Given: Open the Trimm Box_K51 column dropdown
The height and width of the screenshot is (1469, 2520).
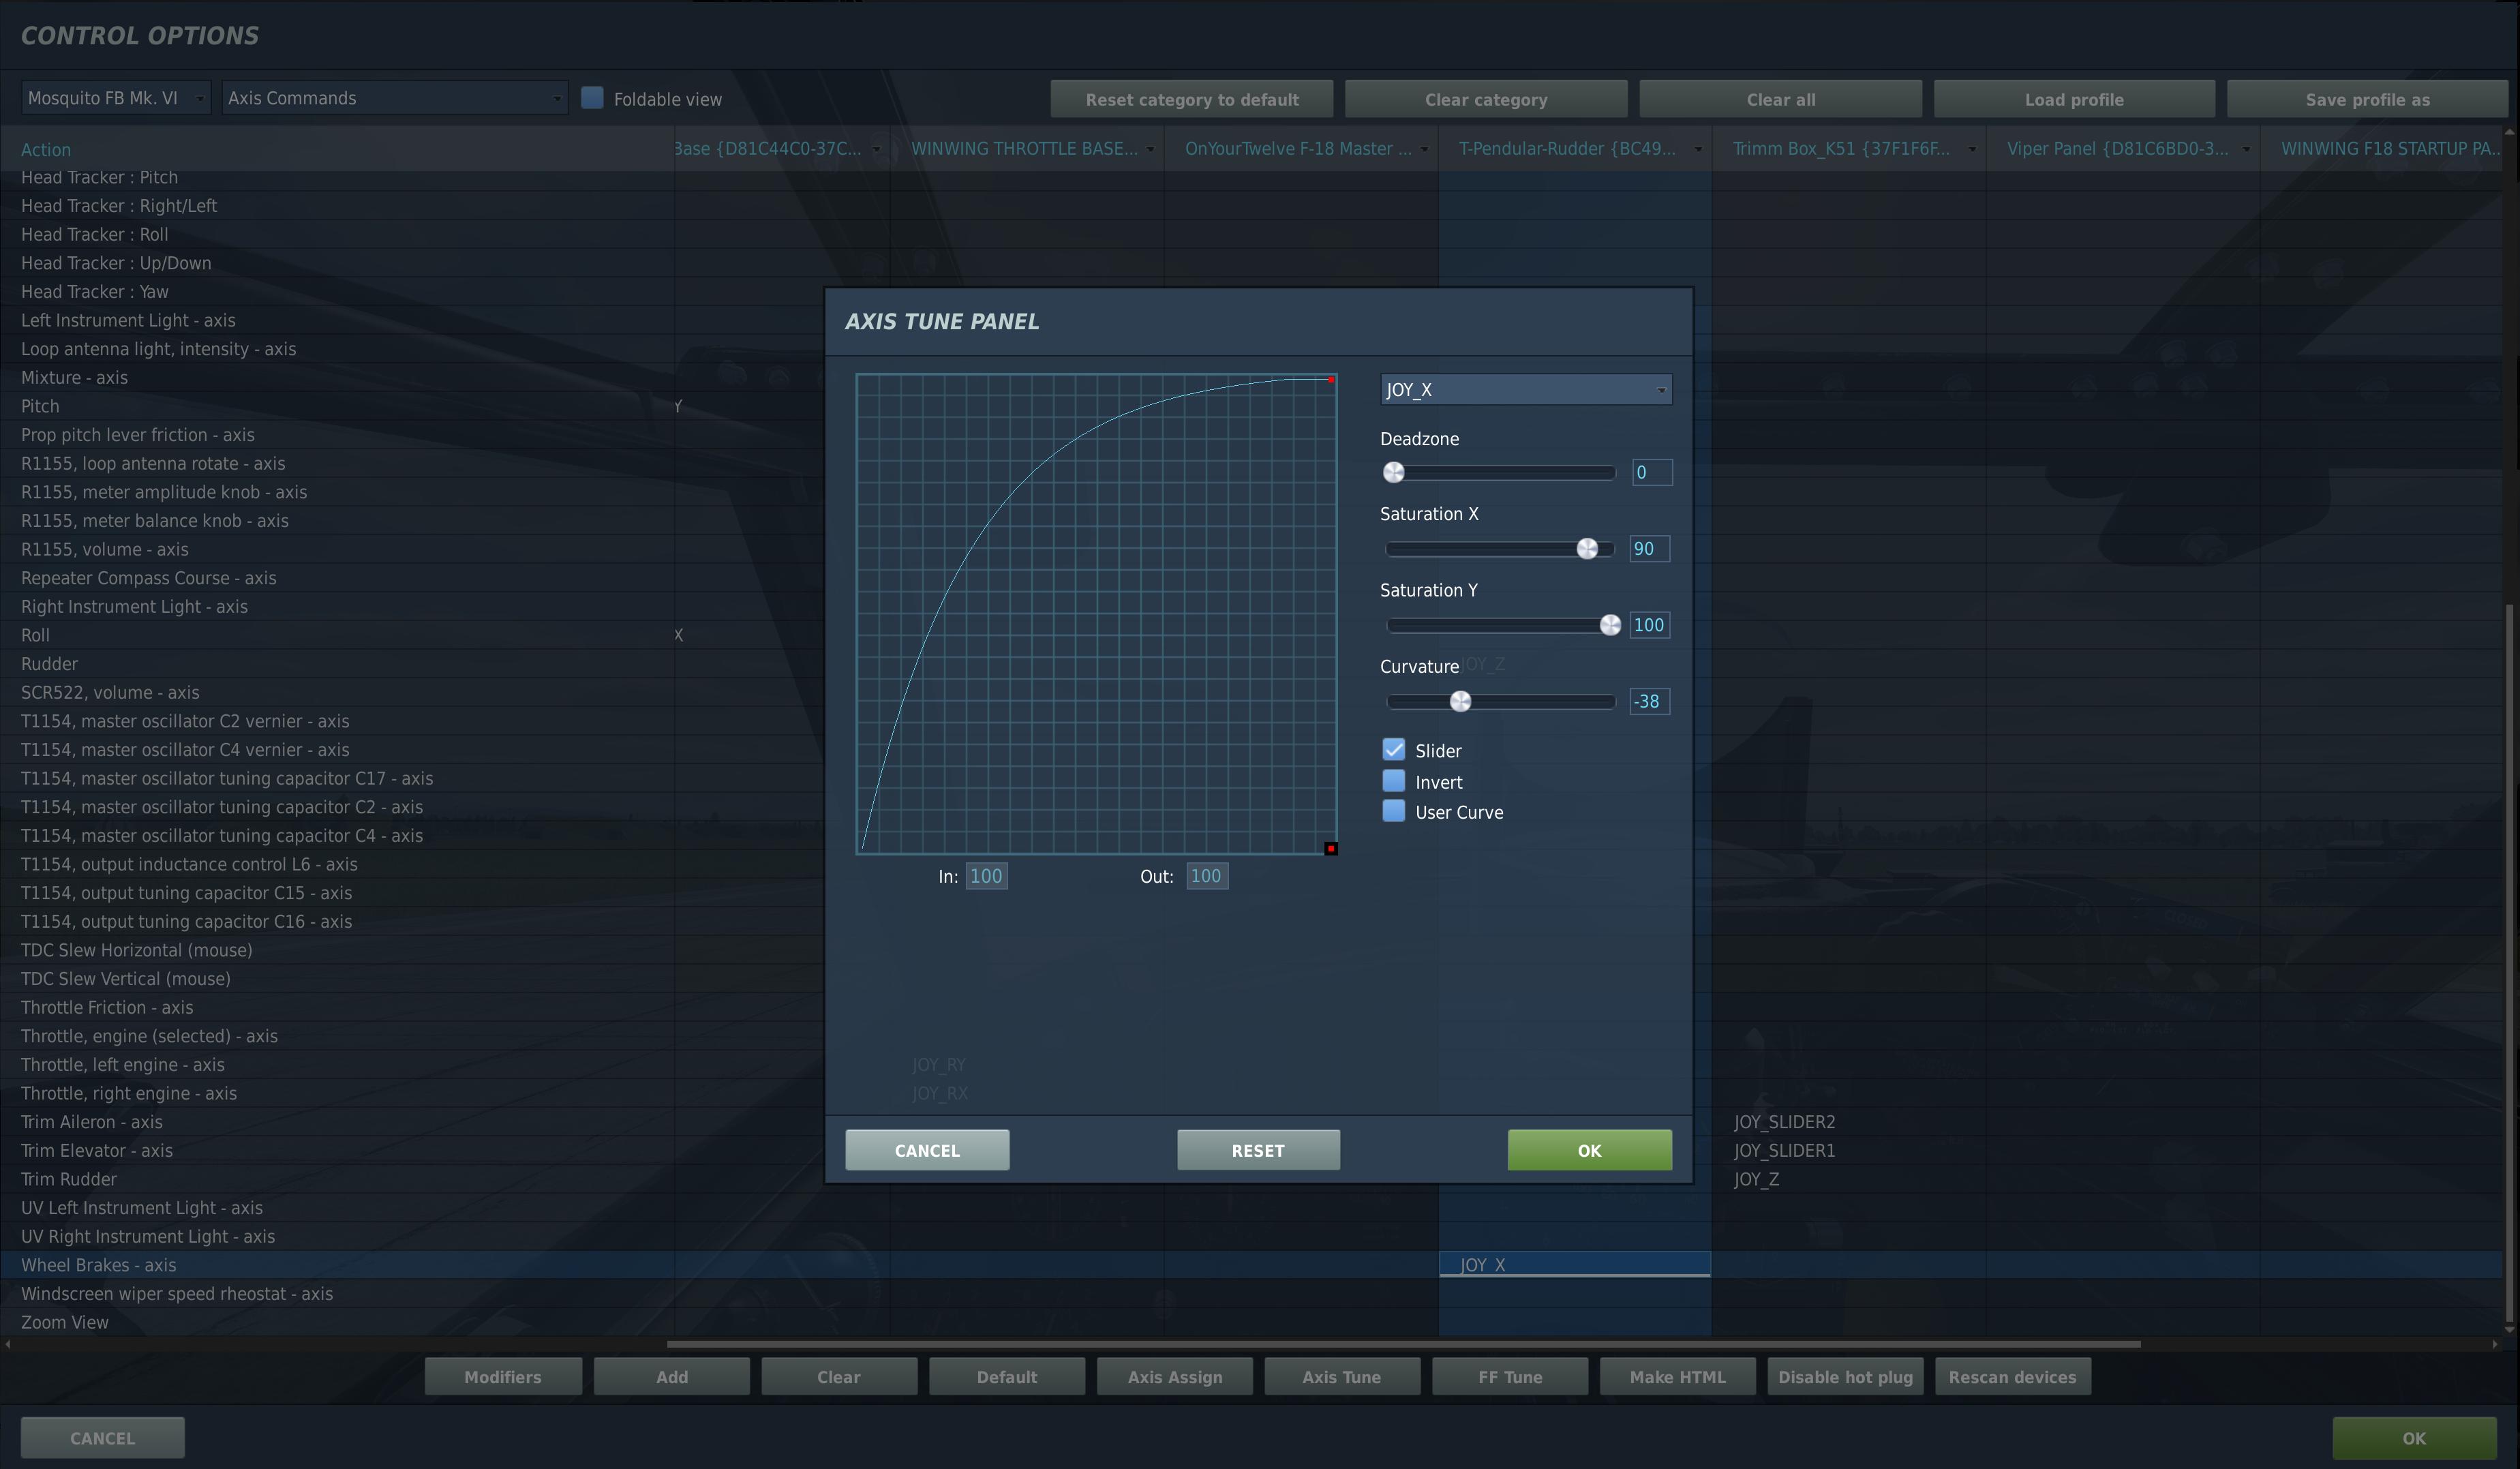Looking at the screenshot, I should [x=1972, y=149].
